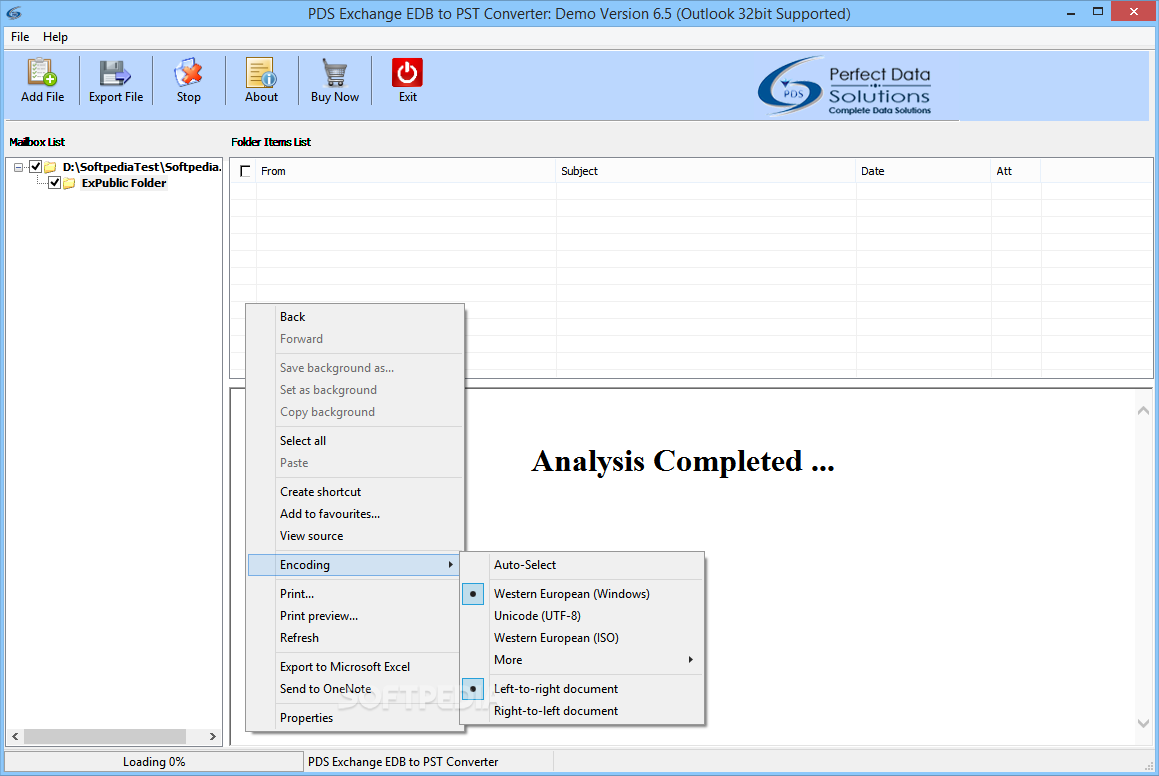The width and height of the screenshot is (1159, 776).
Task: Click the Loading 0% progress bar
Action: (154, 762)
